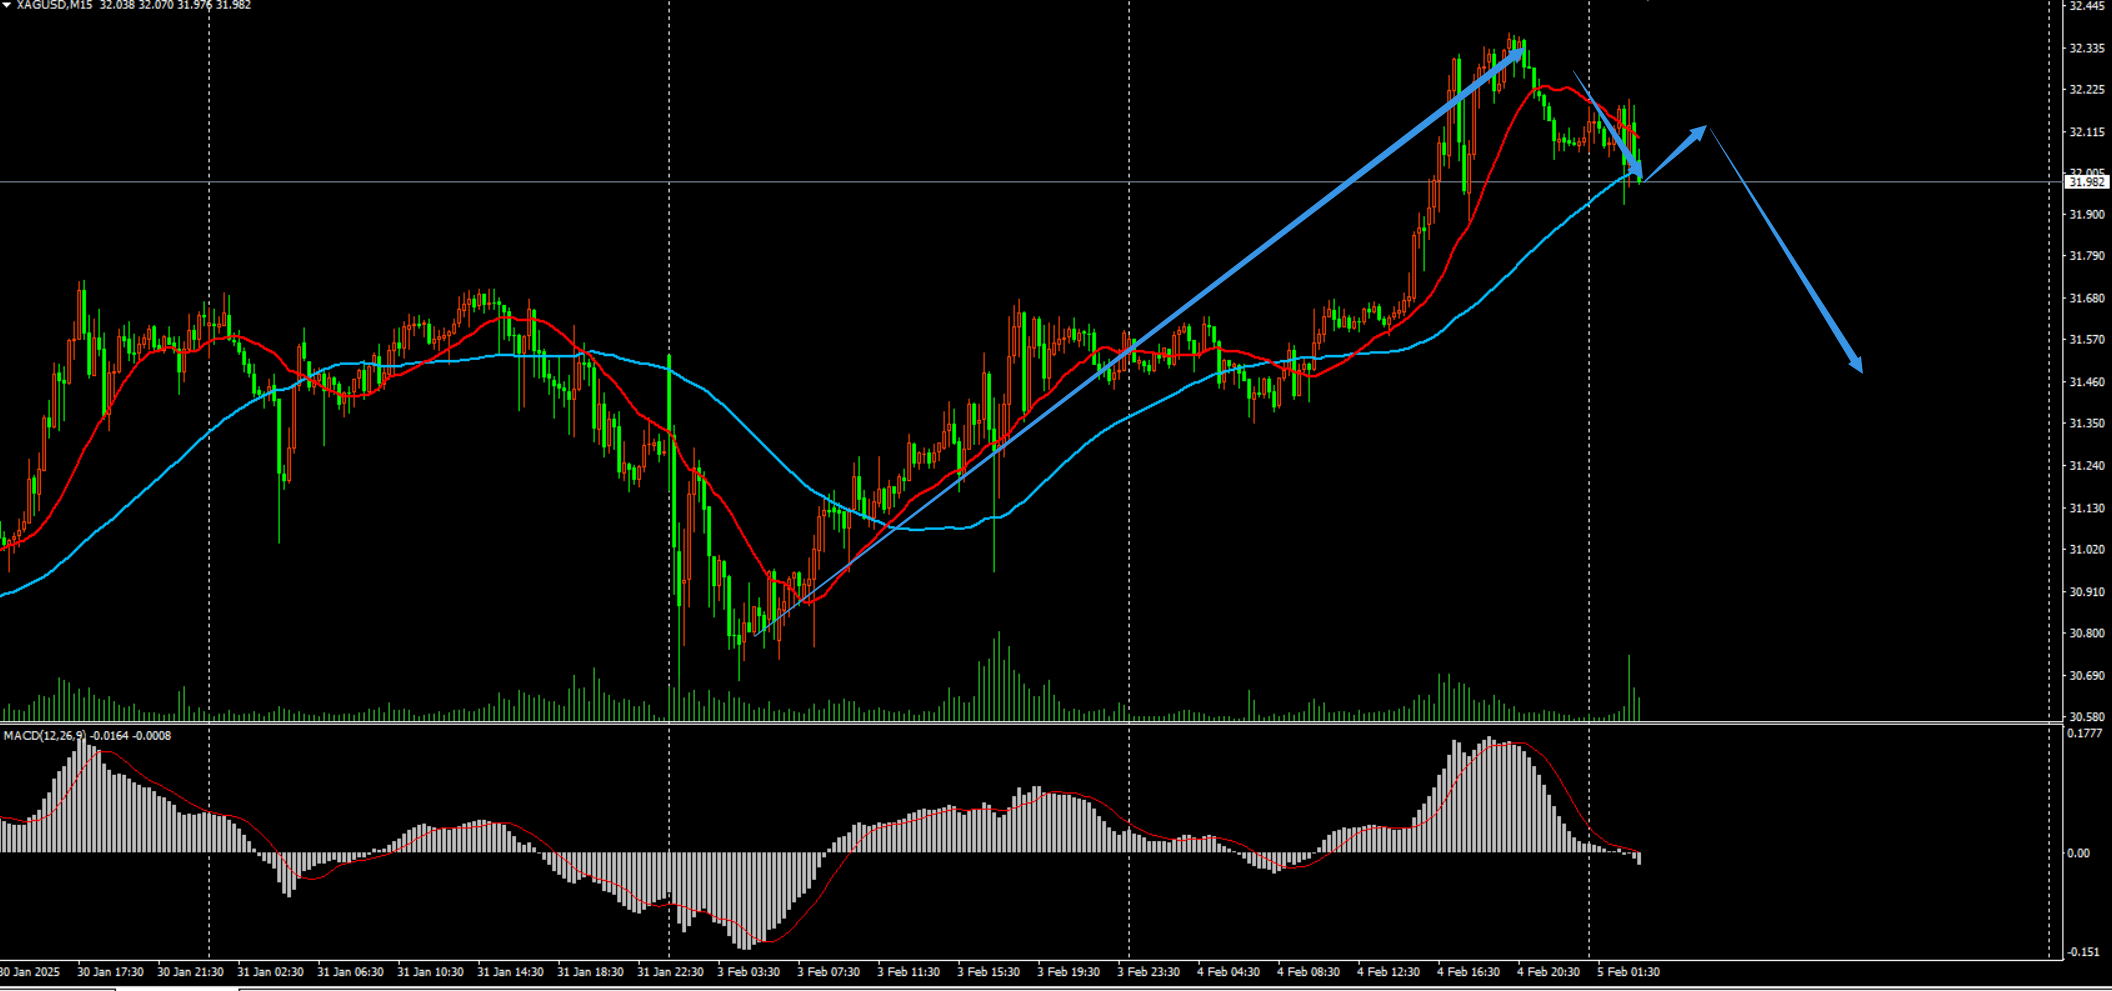Click the 5 Feb 01:30 time label
Screen dimensions: 2112x991
pos(1628,971)
